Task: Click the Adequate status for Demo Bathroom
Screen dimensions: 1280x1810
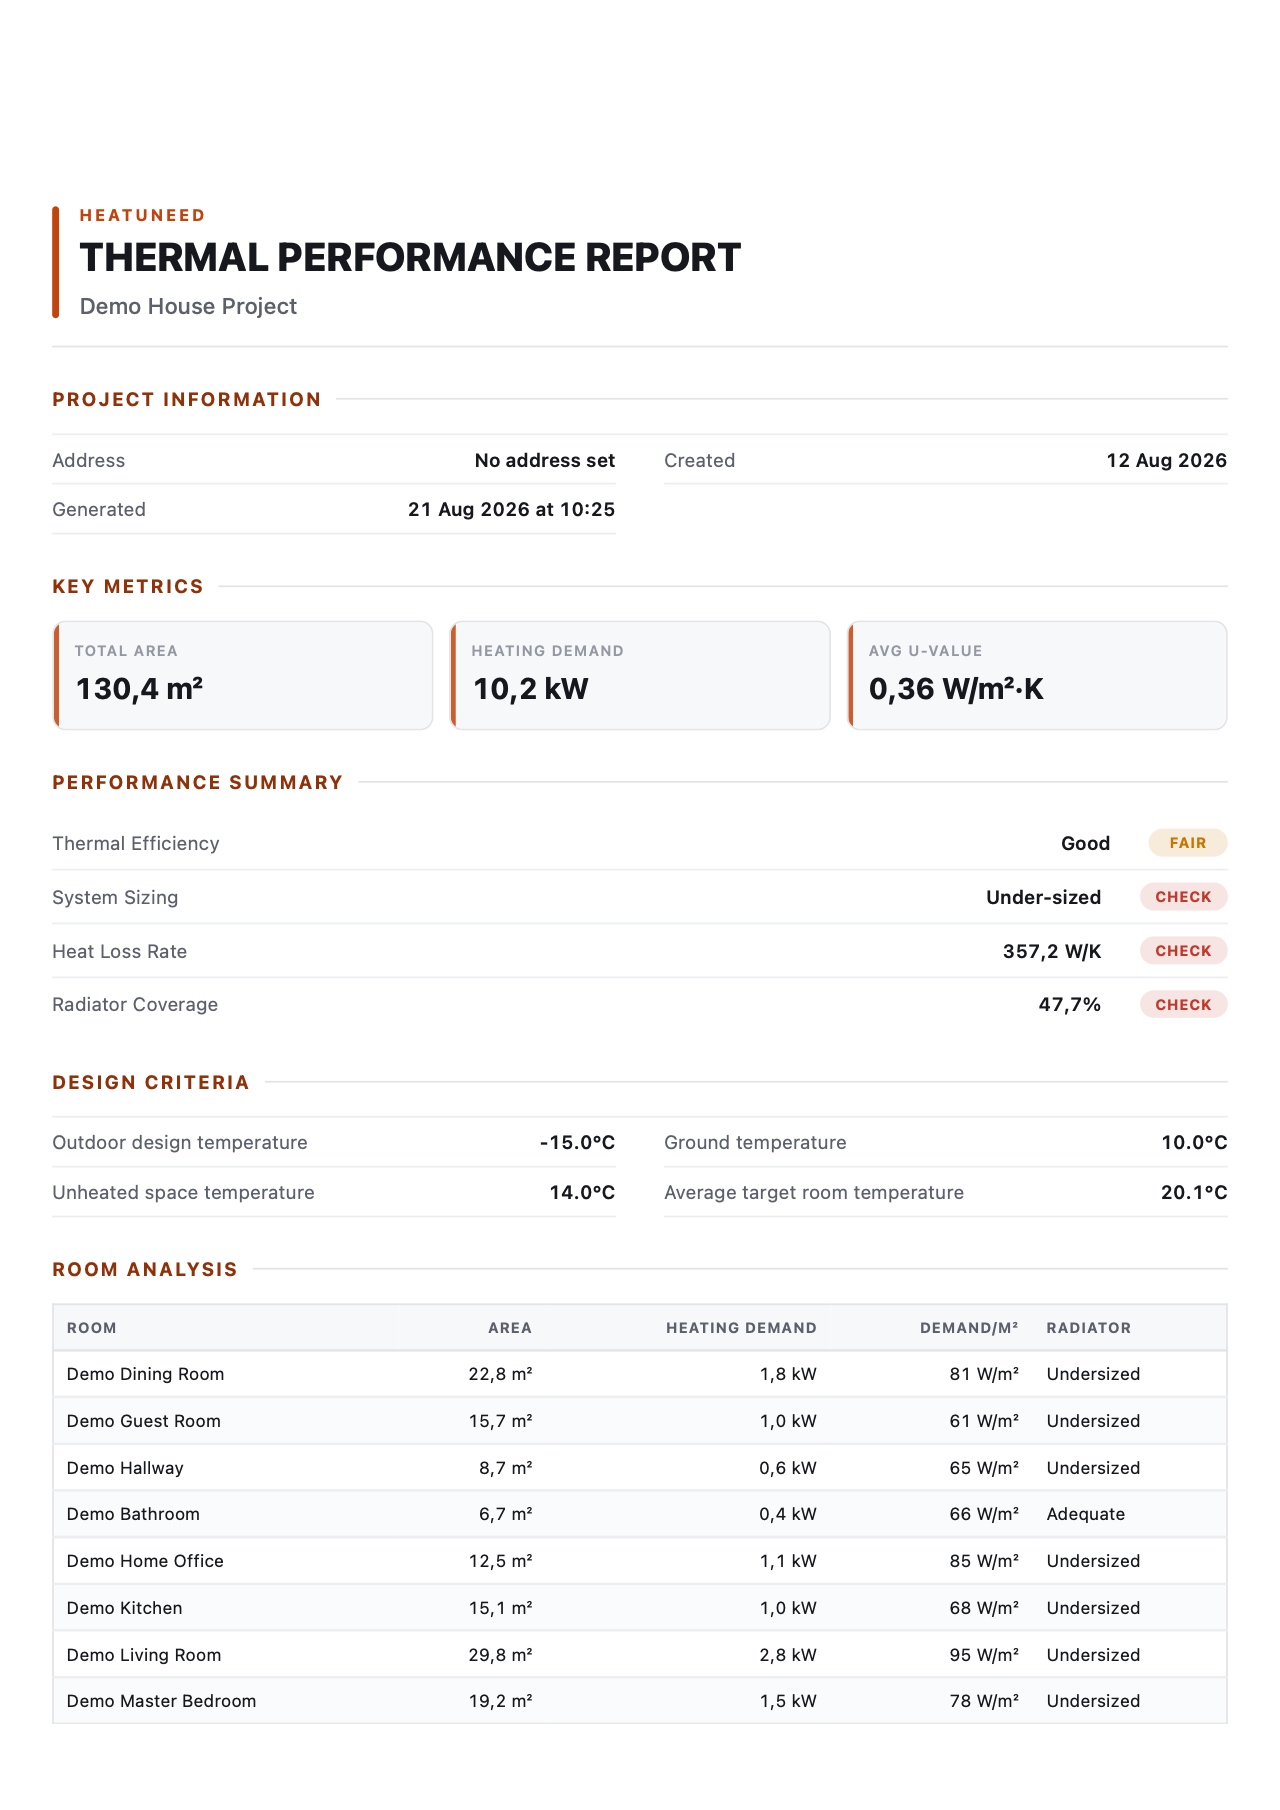Action: [1086, 1514]
